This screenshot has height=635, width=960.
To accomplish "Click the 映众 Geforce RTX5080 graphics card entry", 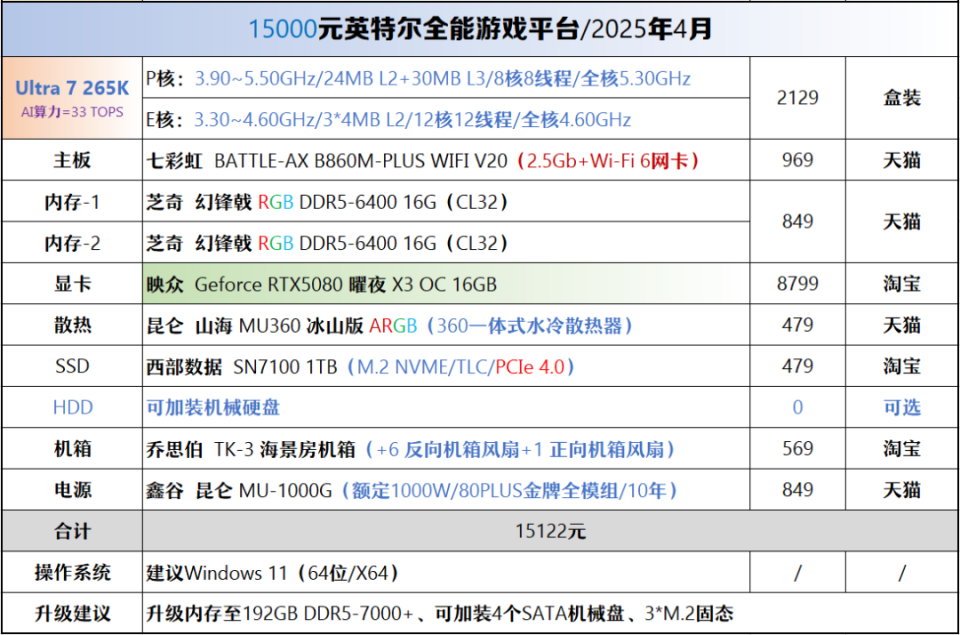I will pyautogui.click(x=321, y=285).
